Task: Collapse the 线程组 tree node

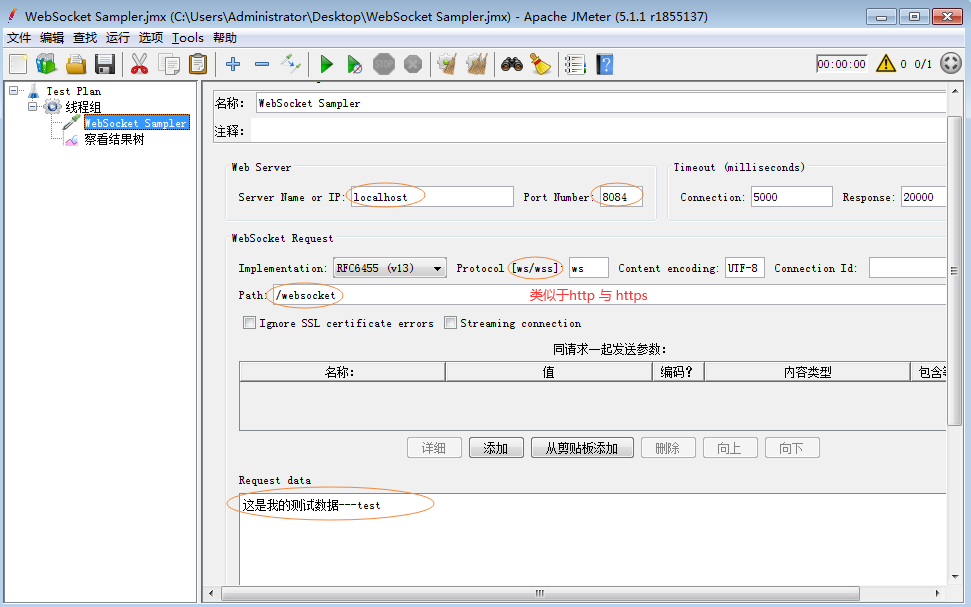Action: point(32,107)
